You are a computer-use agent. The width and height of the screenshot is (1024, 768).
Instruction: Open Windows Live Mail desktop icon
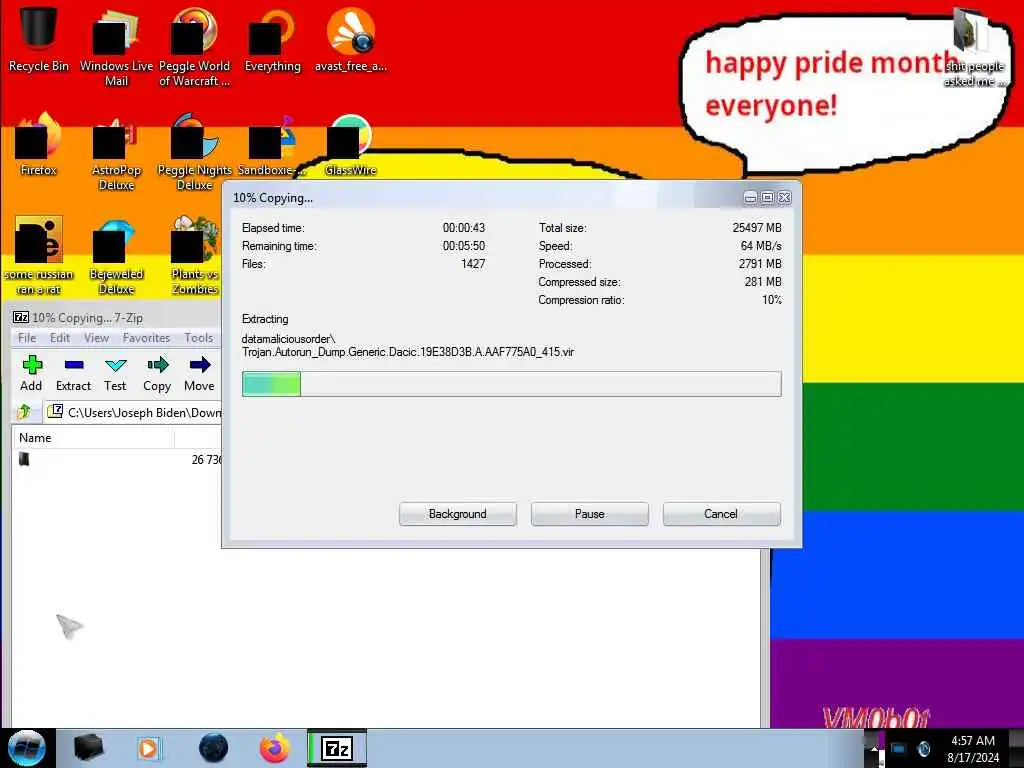(x=116, y=46)
